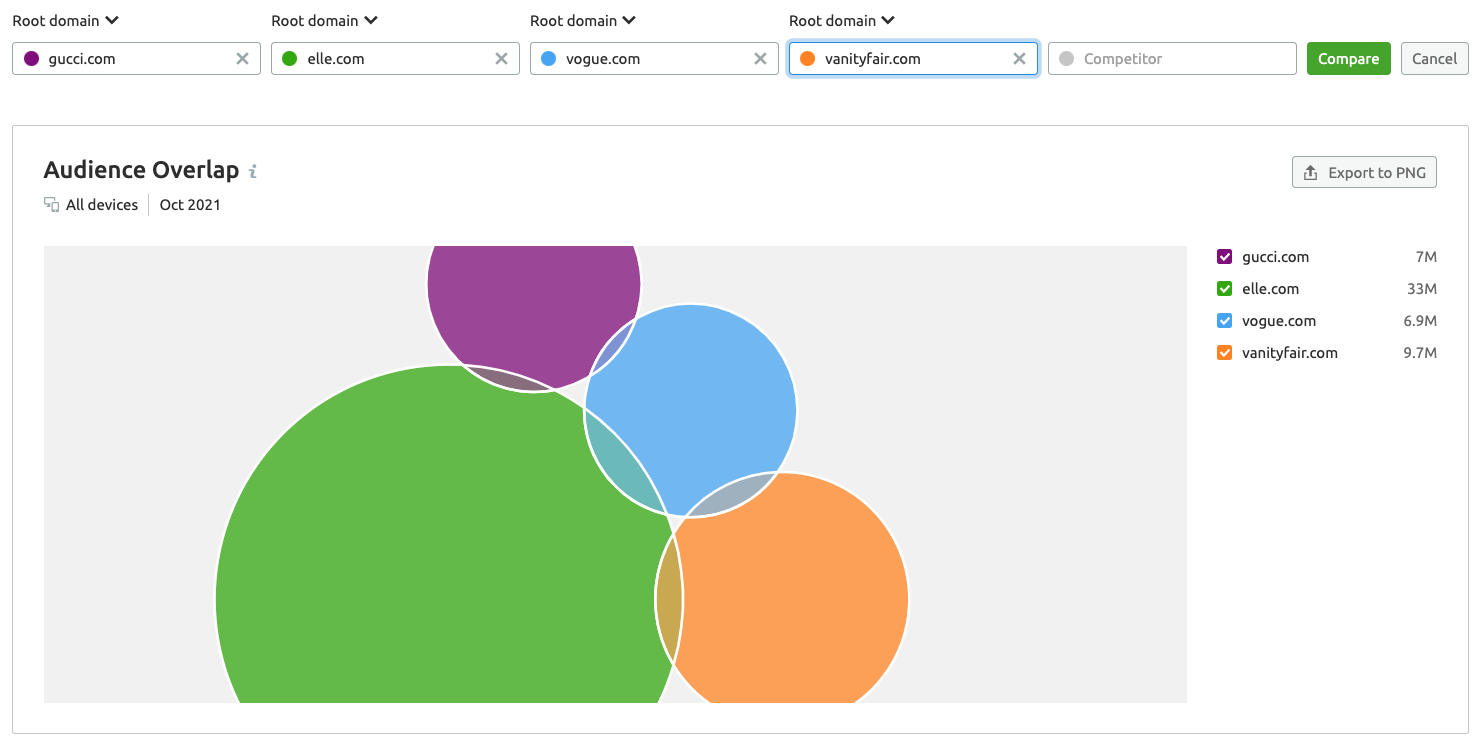Click the green dot in elle.com field
The width and height of the screenshot is (1483, 746).
coord(290,59)
